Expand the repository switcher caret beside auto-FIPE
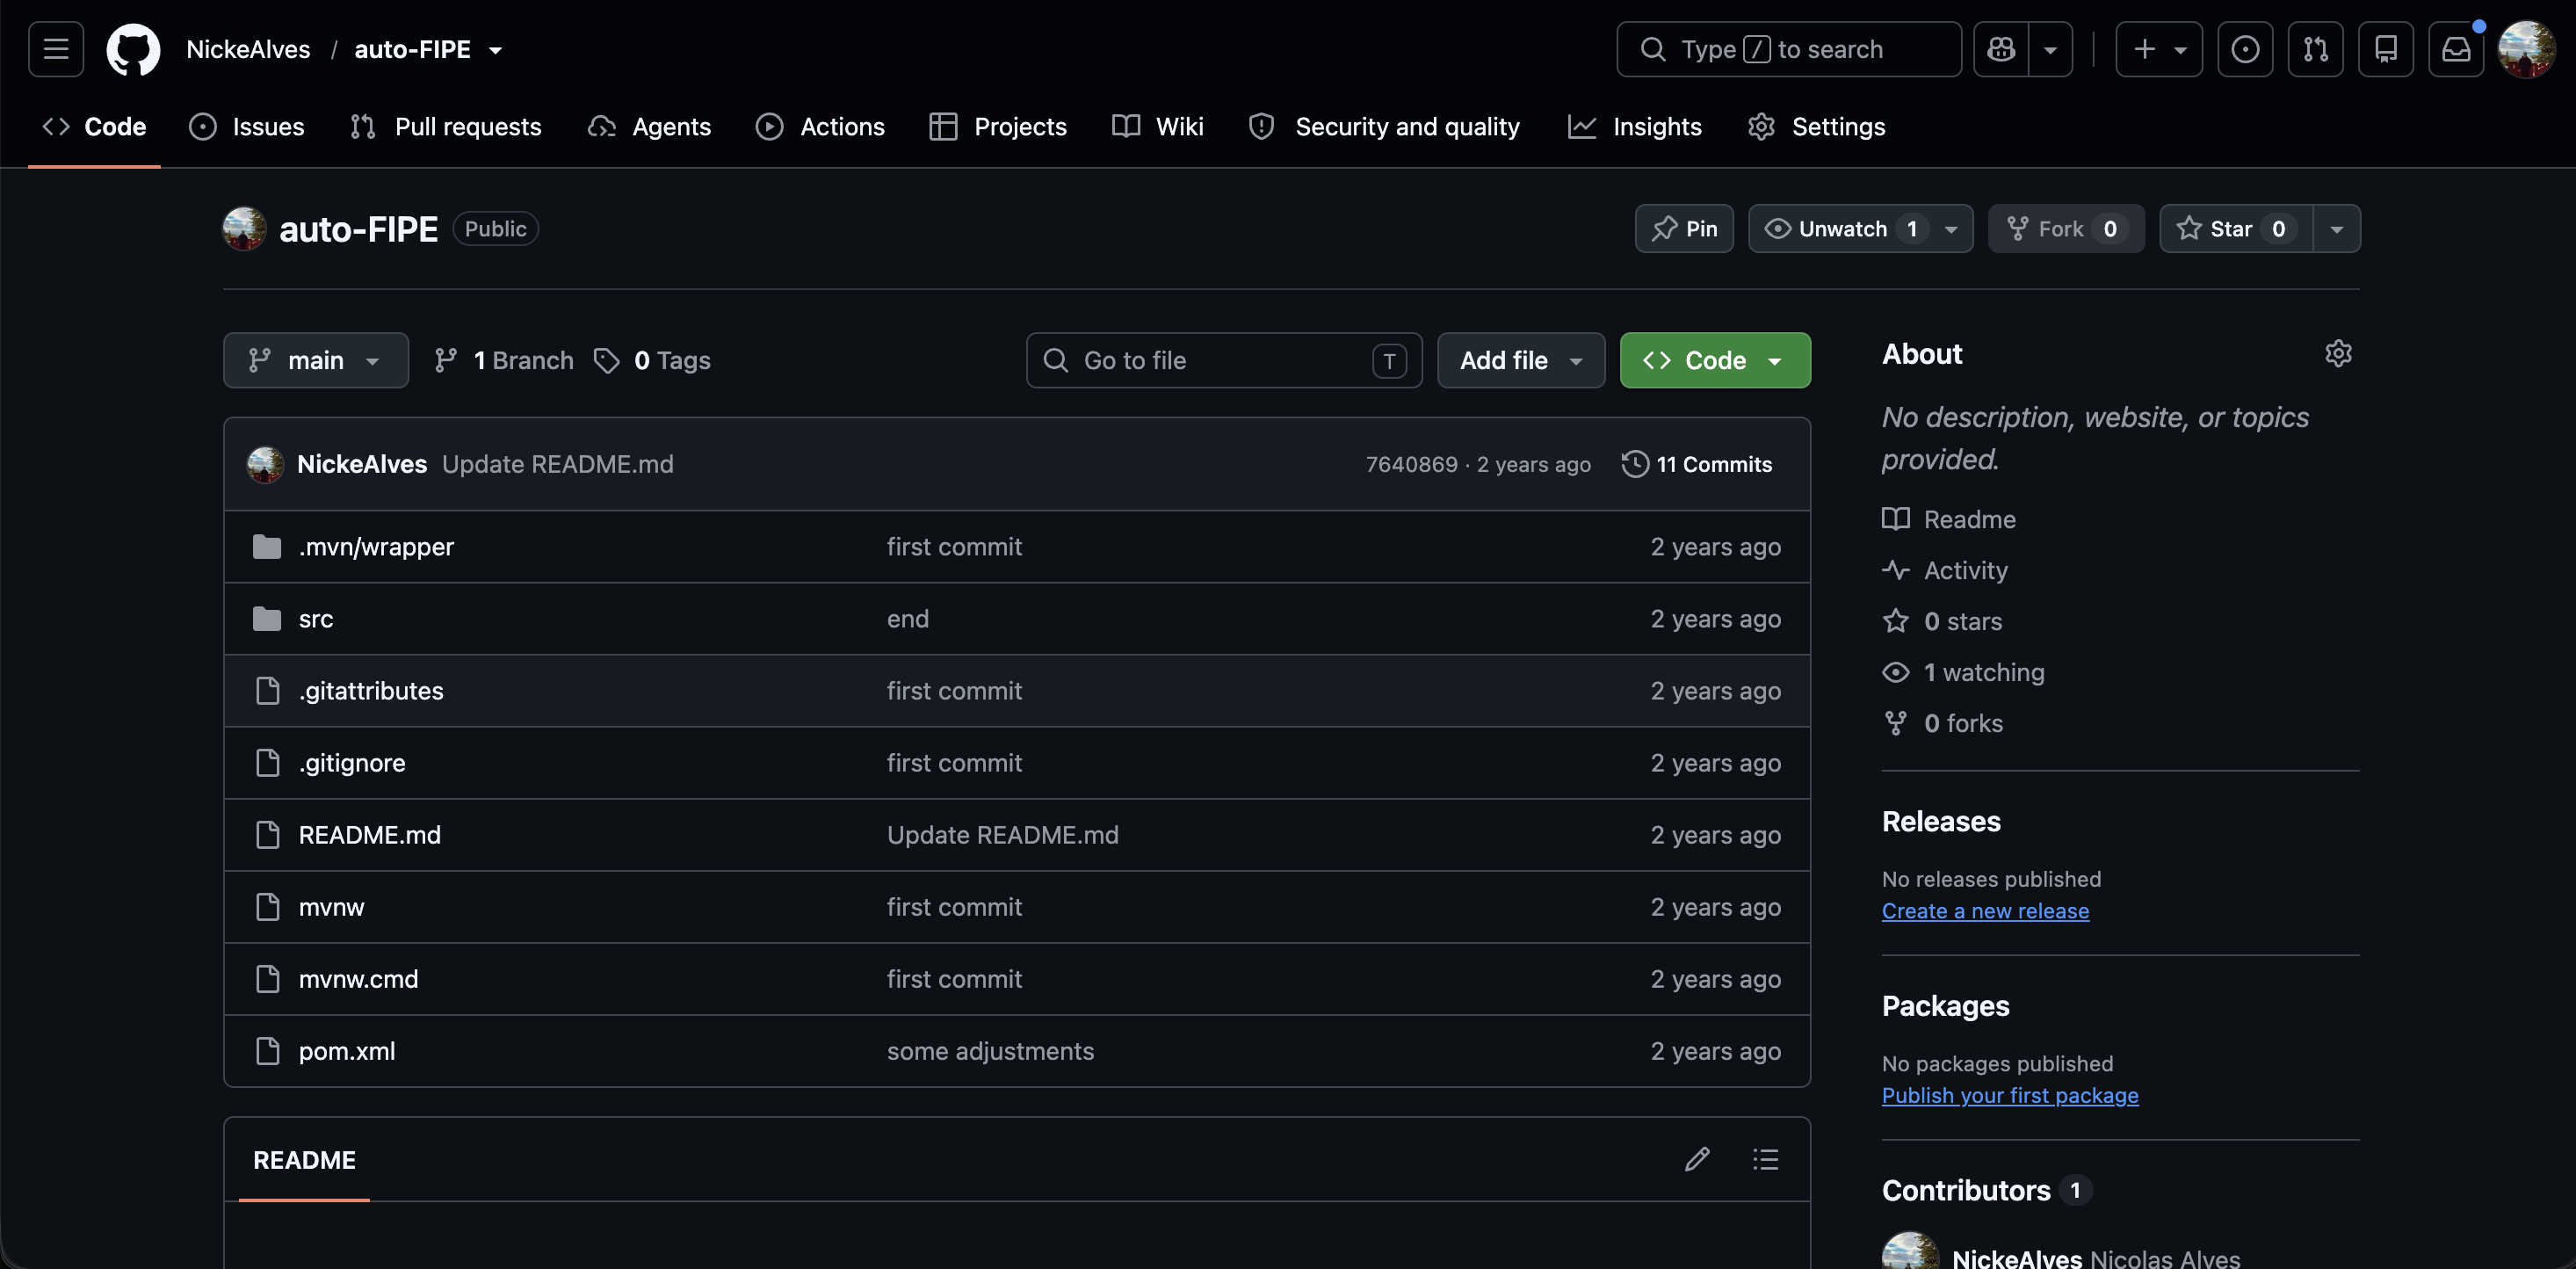This screenshot has height=1269, width=2576. point(495,50)
